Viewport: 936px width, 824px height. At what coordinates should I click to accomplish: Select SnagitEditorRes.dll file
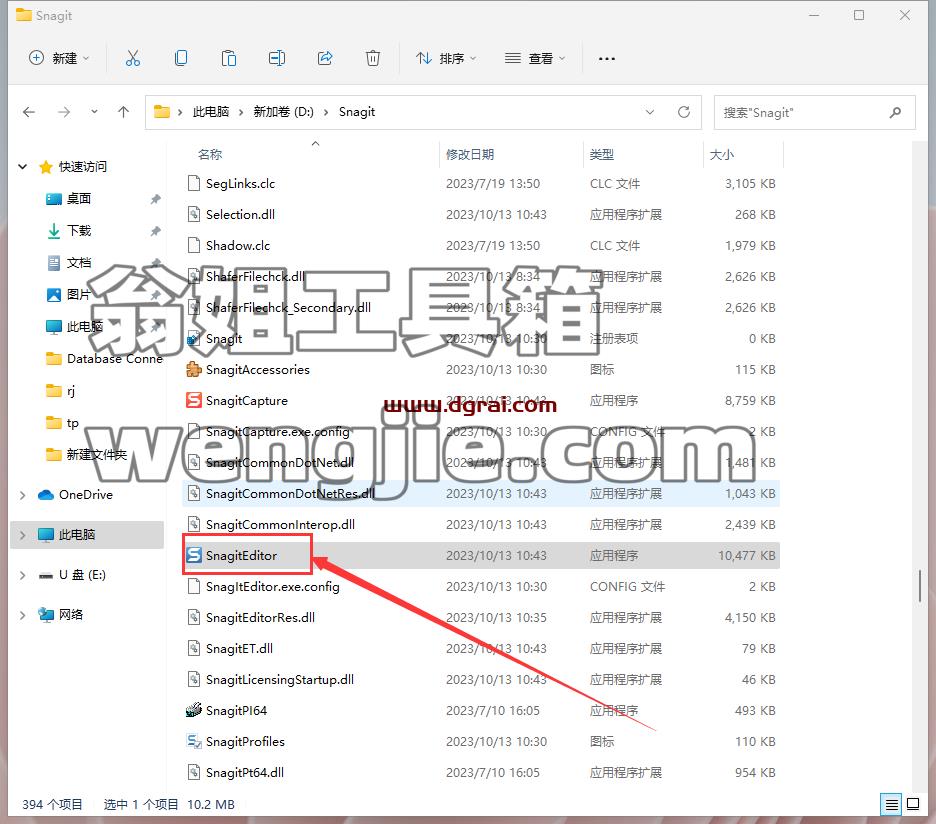pos(481,617)
